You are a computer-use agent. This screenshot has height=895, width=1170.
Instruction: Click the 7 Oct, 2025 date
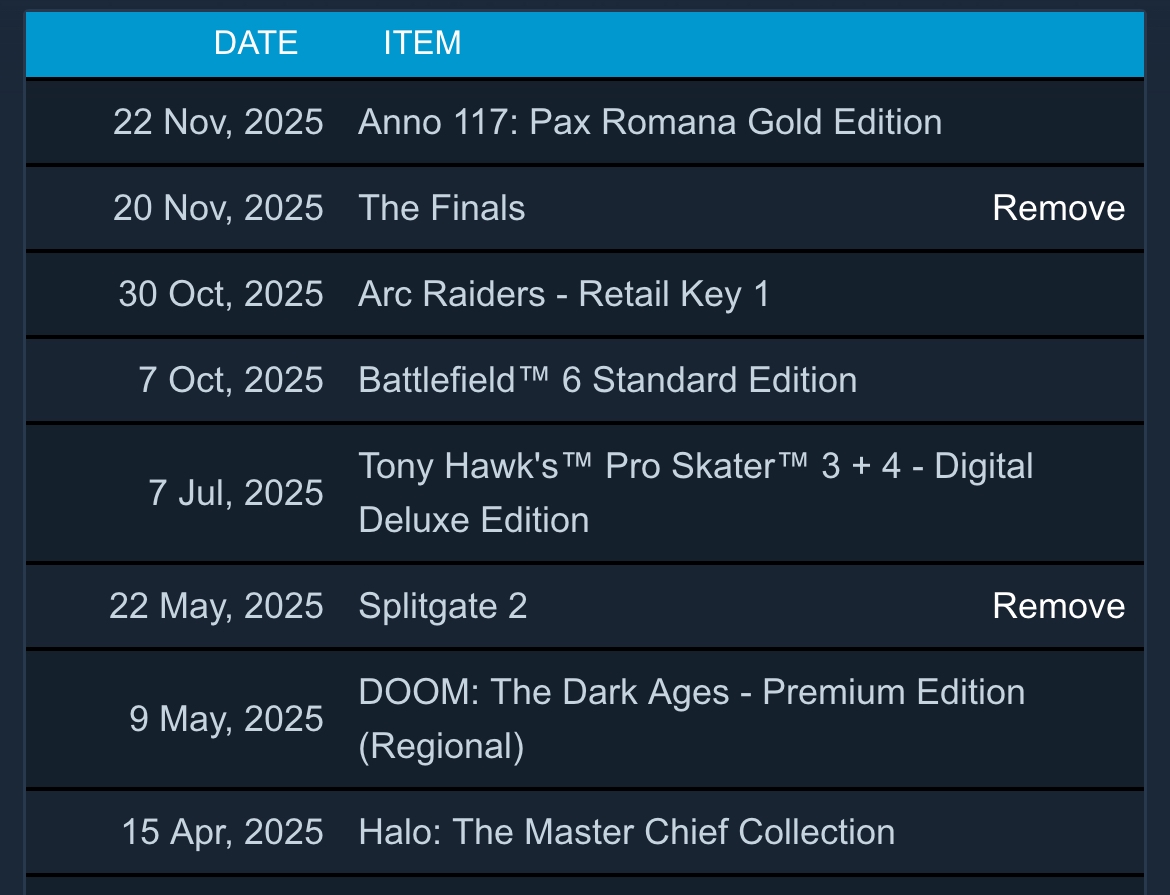[231, 380]
